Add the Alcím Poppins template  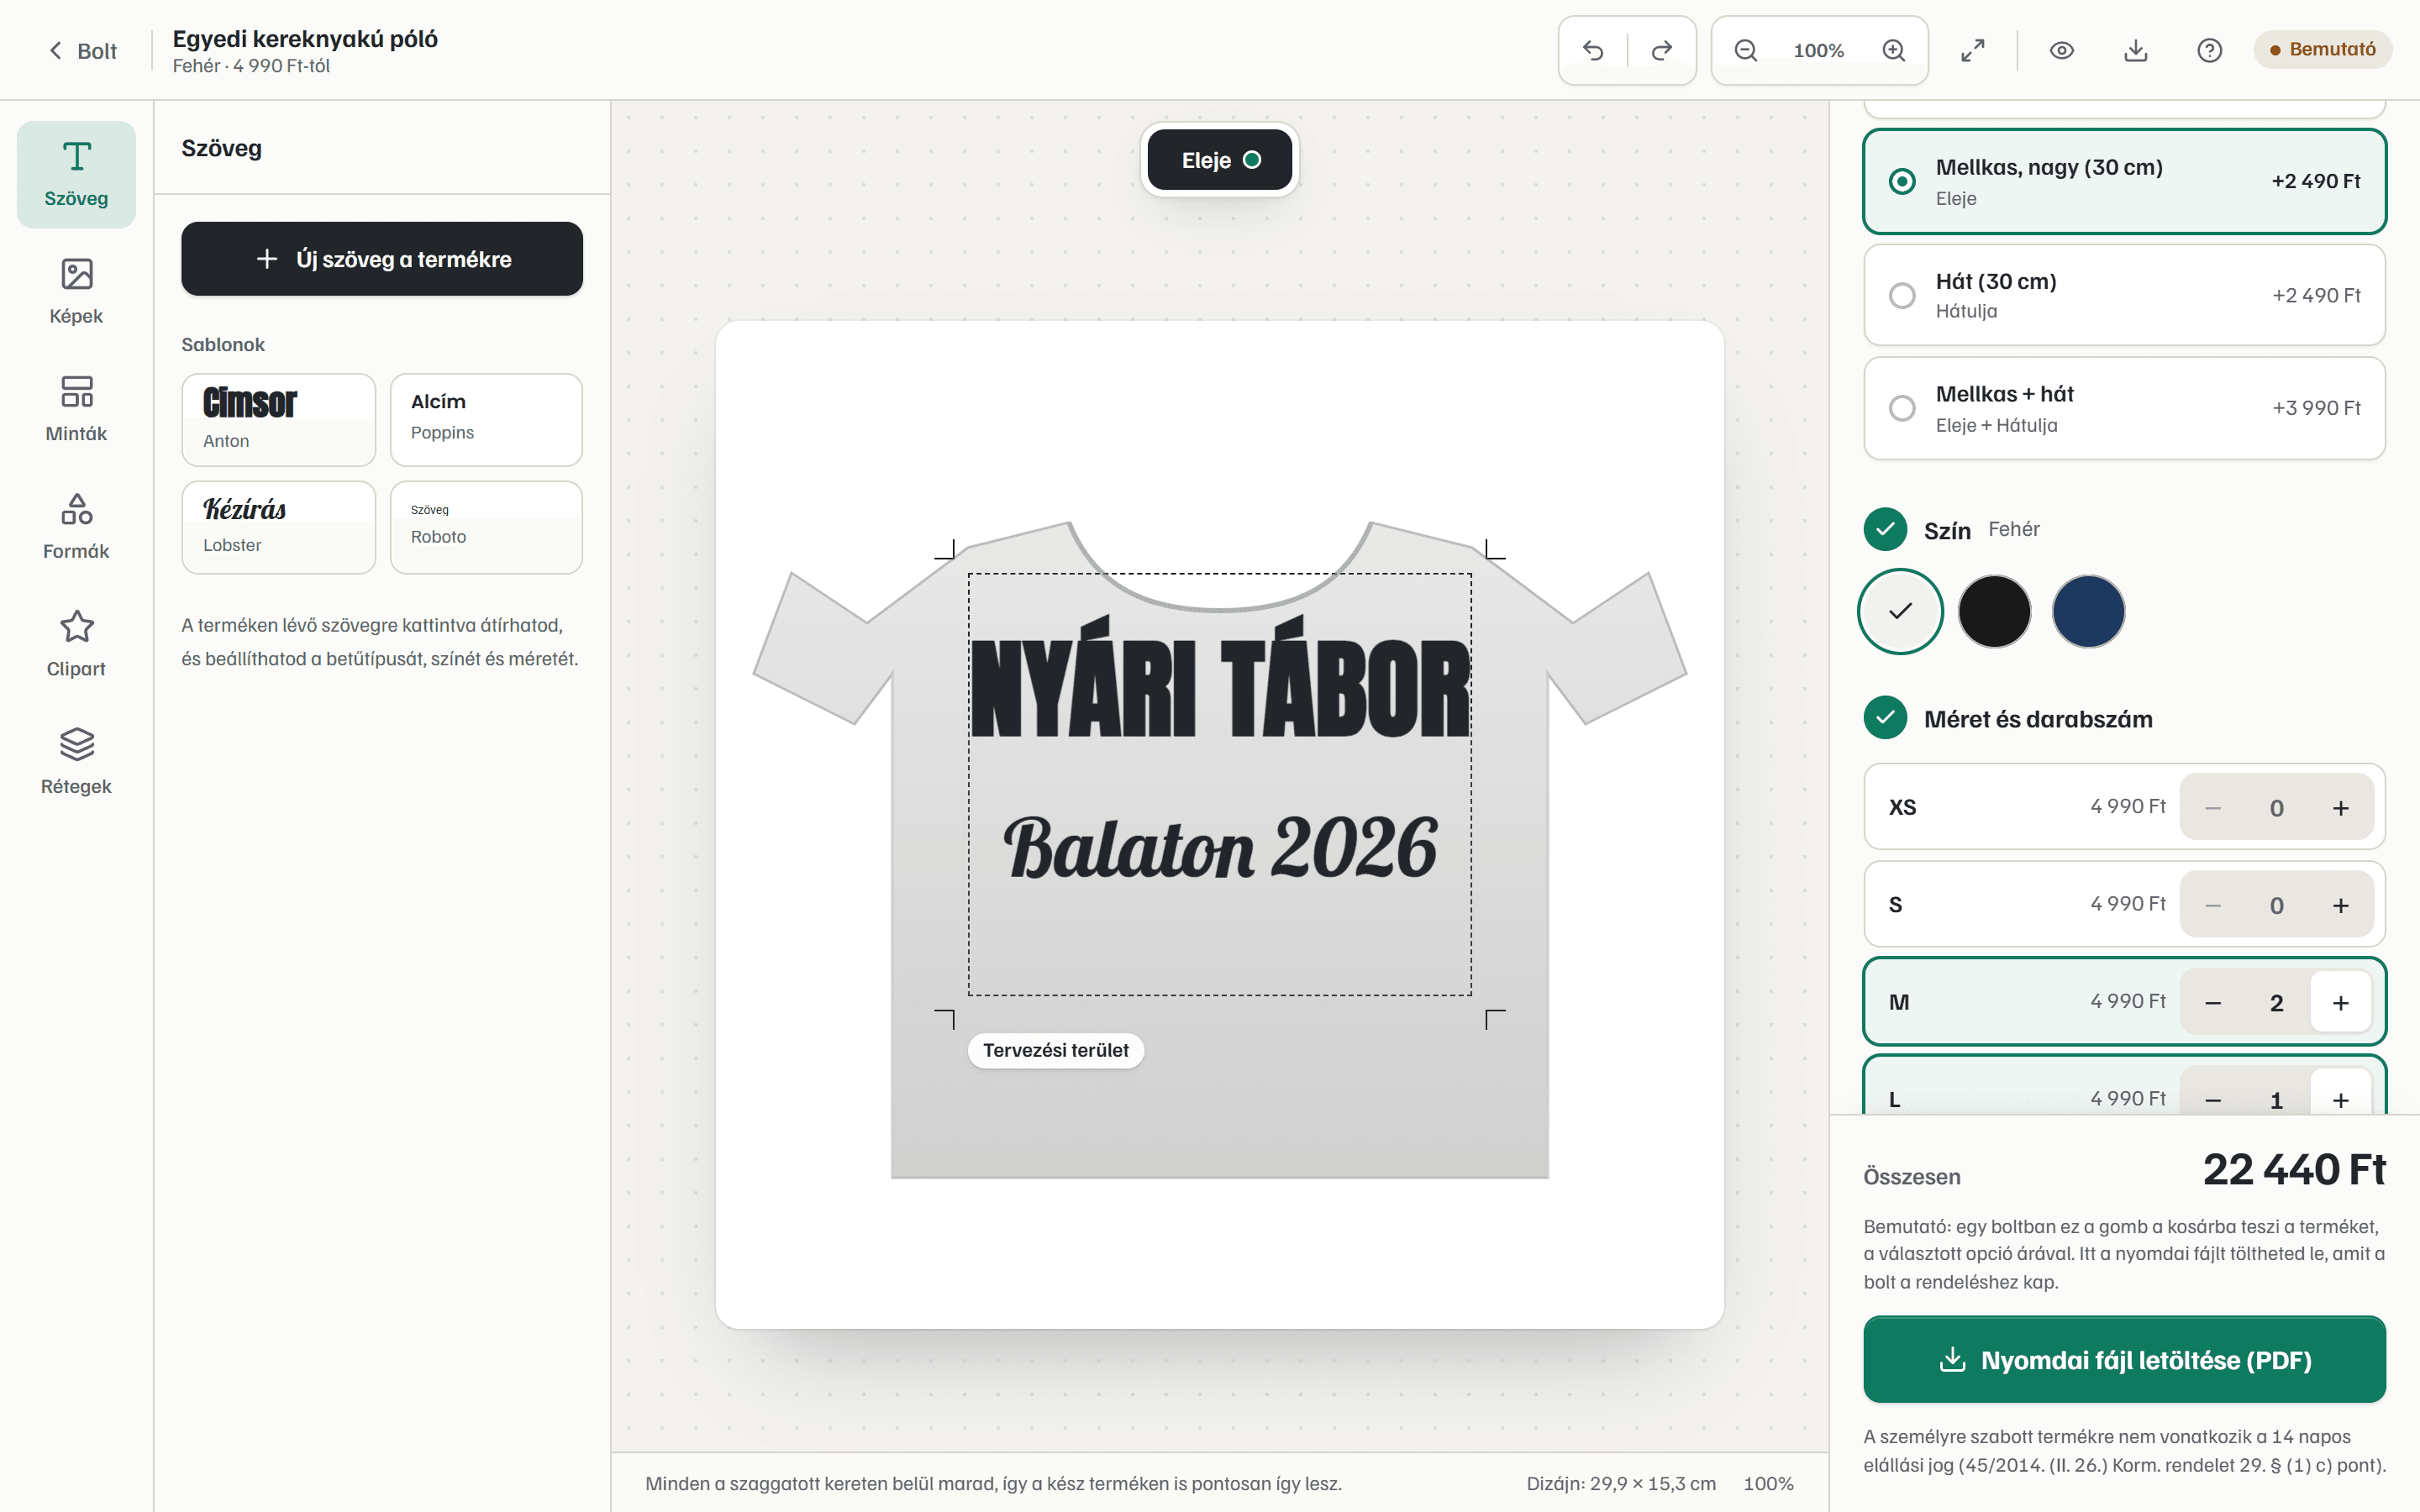pos(486,420)
